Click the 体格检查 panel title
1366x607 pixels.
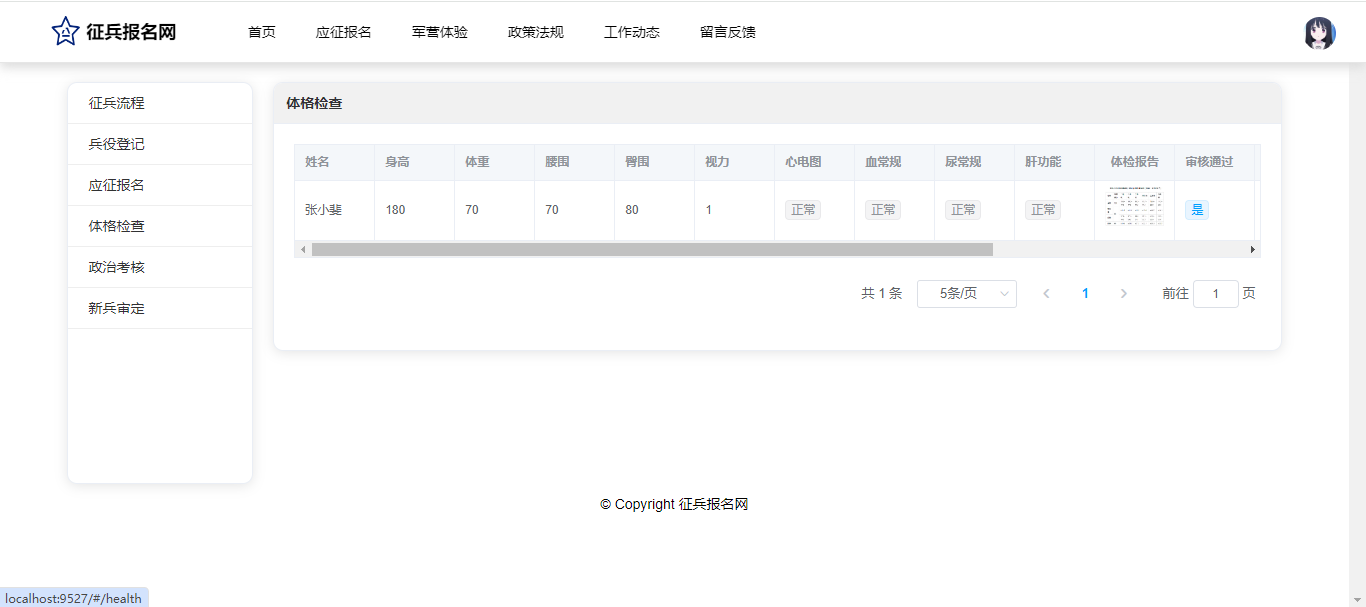click(x=314, y=103)
